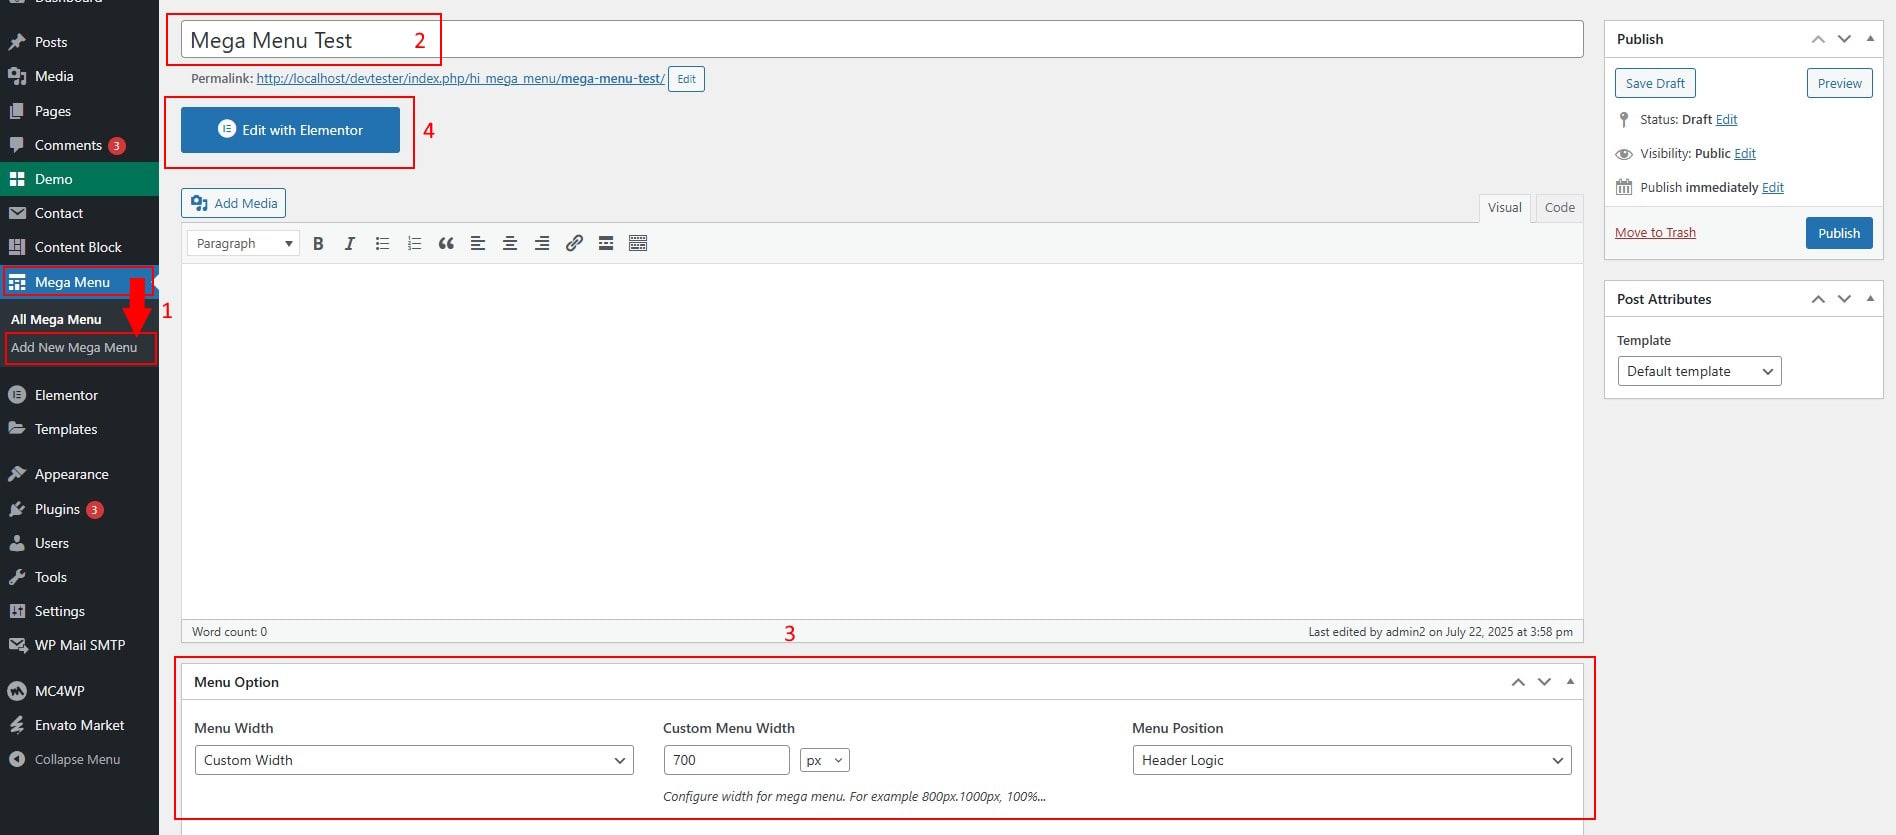The width and height of the screenshot is (1896, 835).
Task: Open the Menu Width dropdown
Action: point(414,760)
